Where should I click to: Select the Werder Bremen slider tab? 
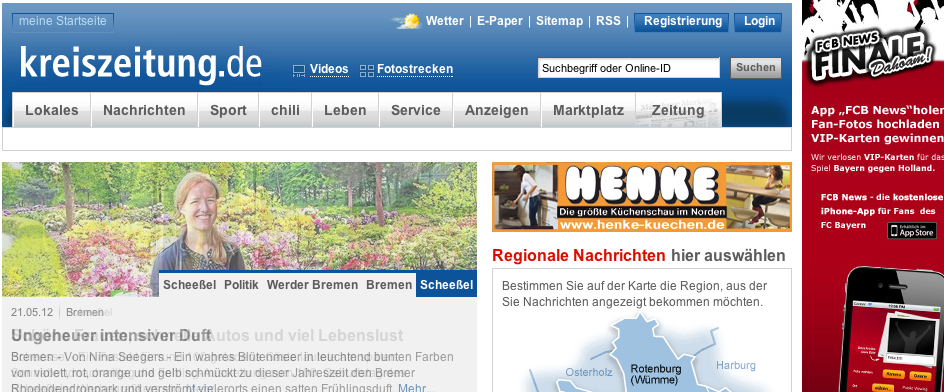(x=312, y=285)
